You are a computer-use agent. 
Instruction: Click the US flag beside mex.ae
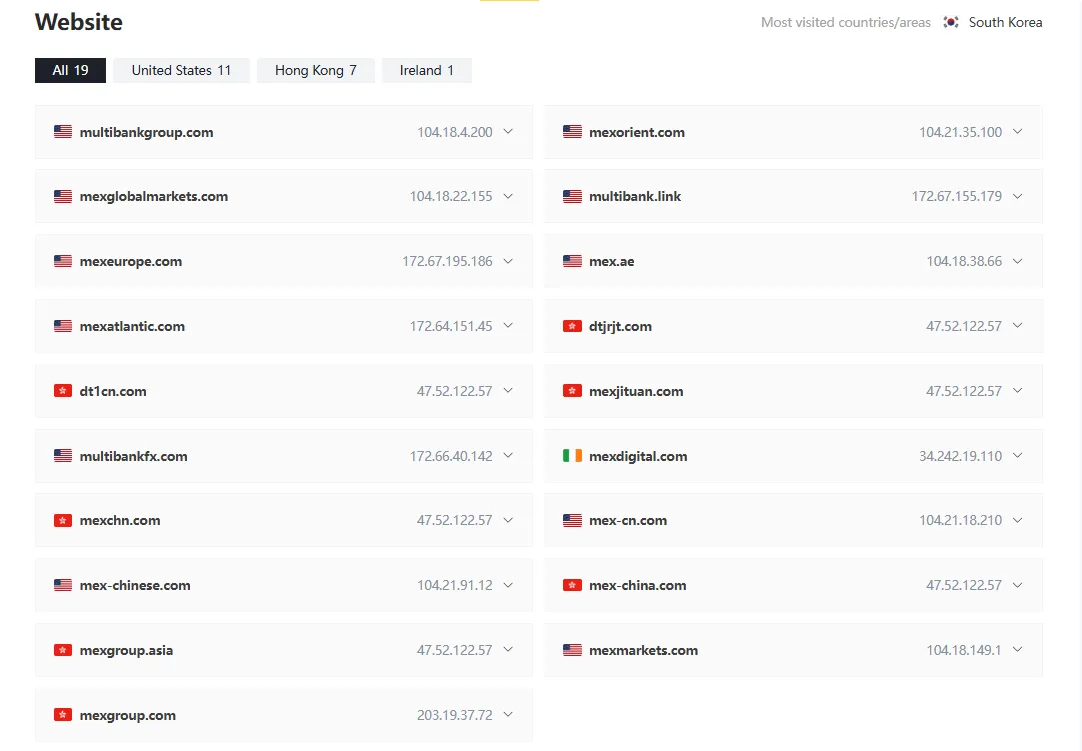pyautogui.click(x=572, y=262)
